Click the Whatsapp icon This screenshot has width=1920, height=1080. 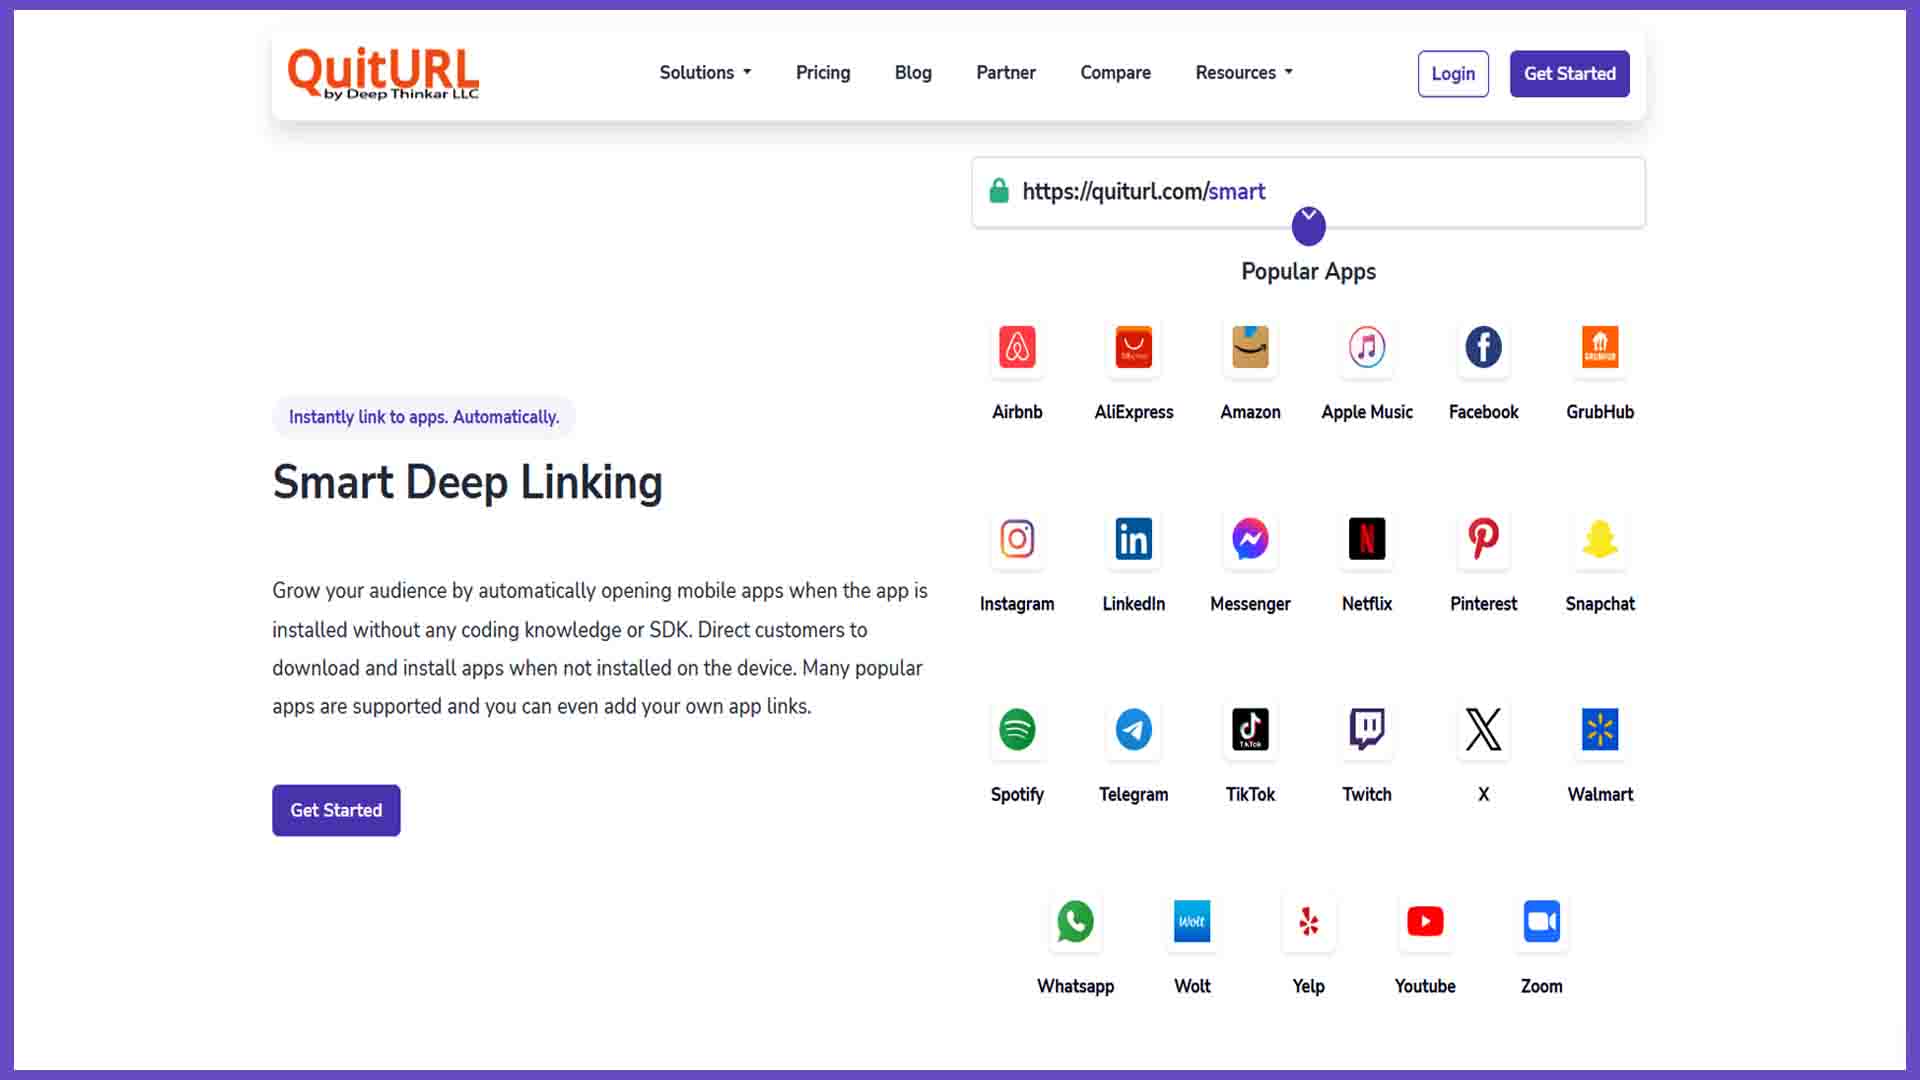tap(1075, 921)
